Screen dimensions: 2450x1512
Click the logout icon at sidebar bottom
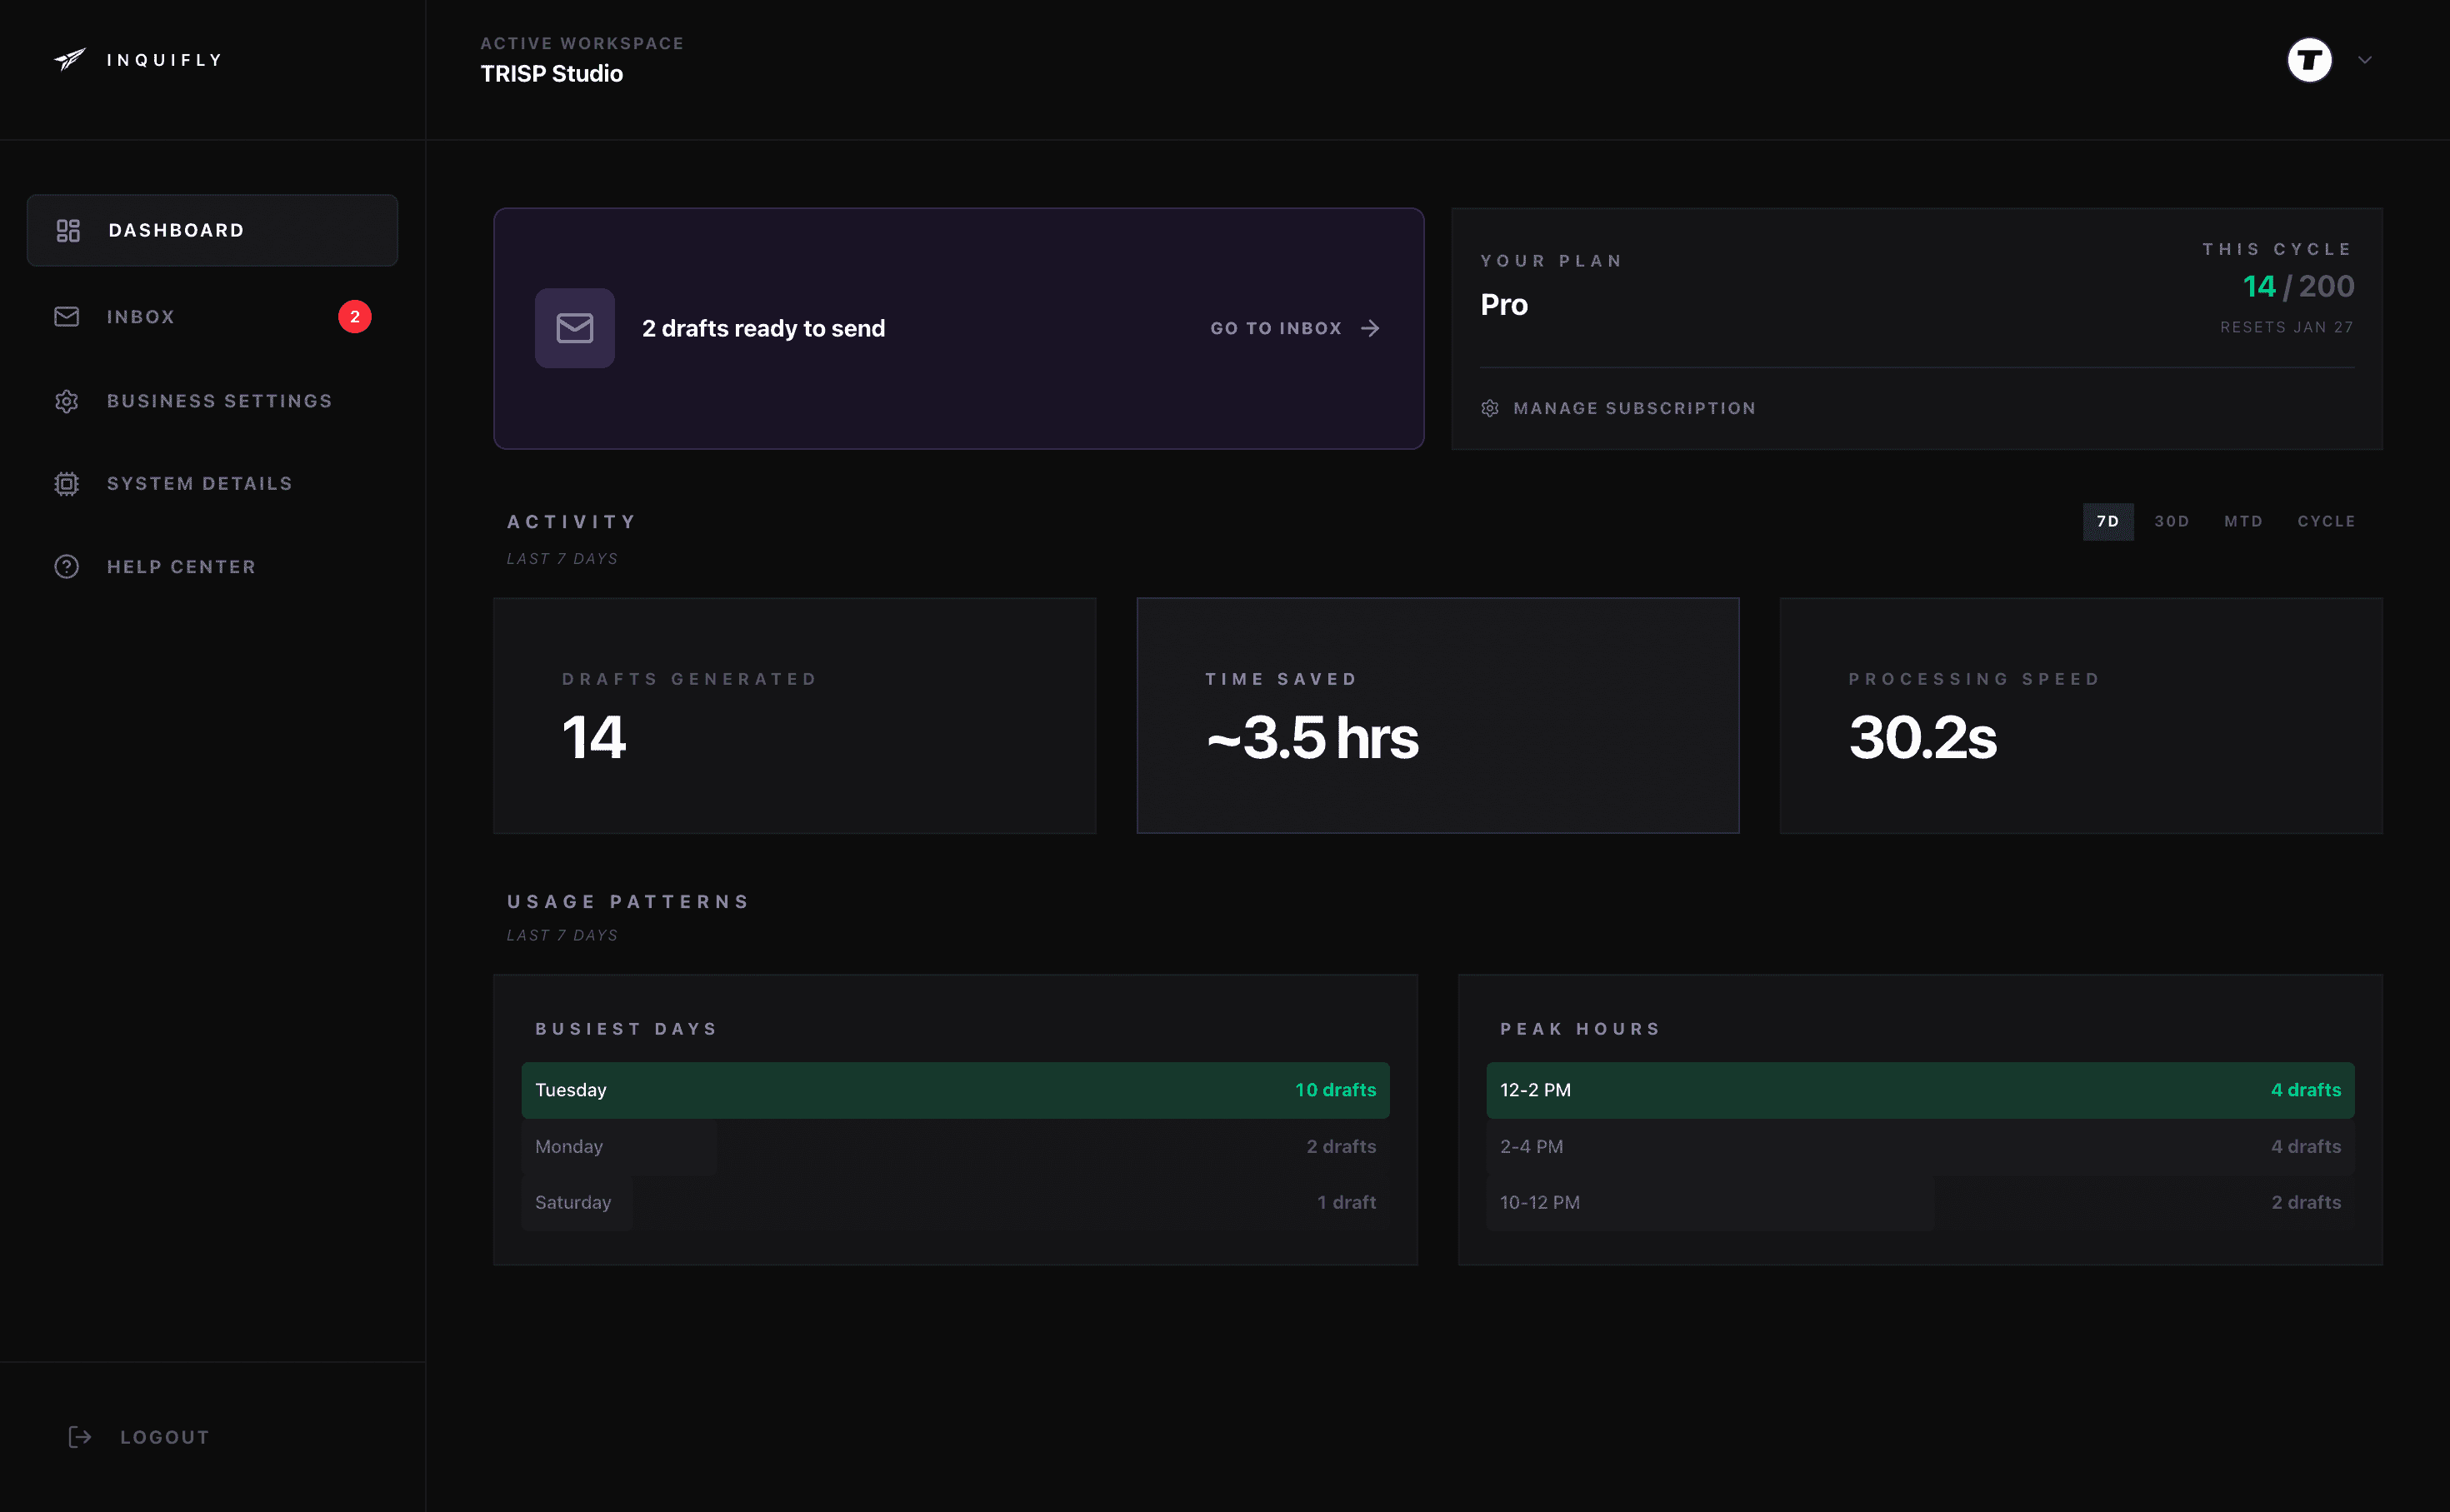tap(79, 1437)
